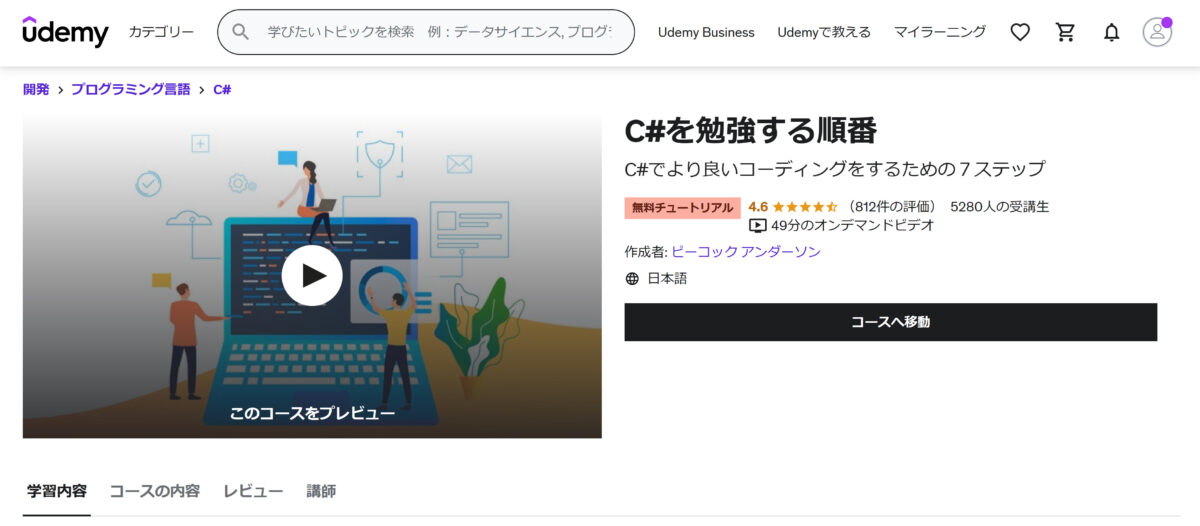Open マイラーニング link

pyautogui.click(x=939, y=32)
